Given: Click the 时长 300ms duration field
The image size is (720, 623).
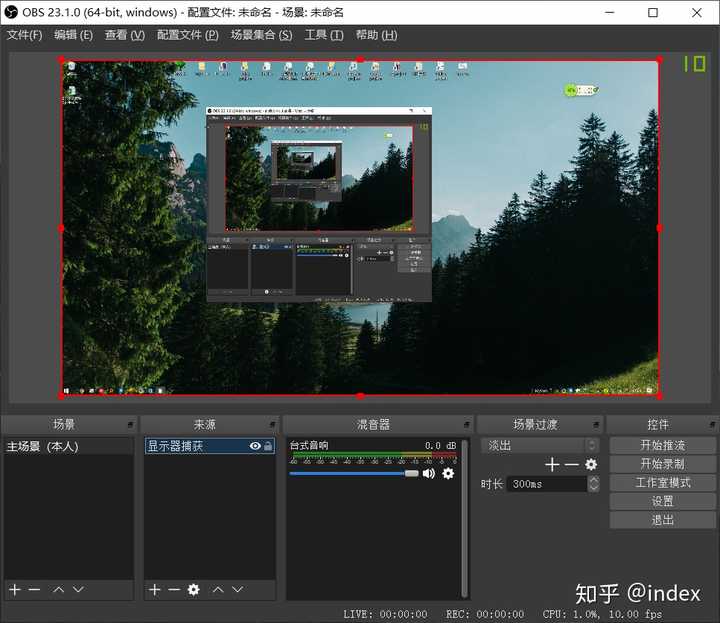Looking at the screenshot, I should point(547,483).
